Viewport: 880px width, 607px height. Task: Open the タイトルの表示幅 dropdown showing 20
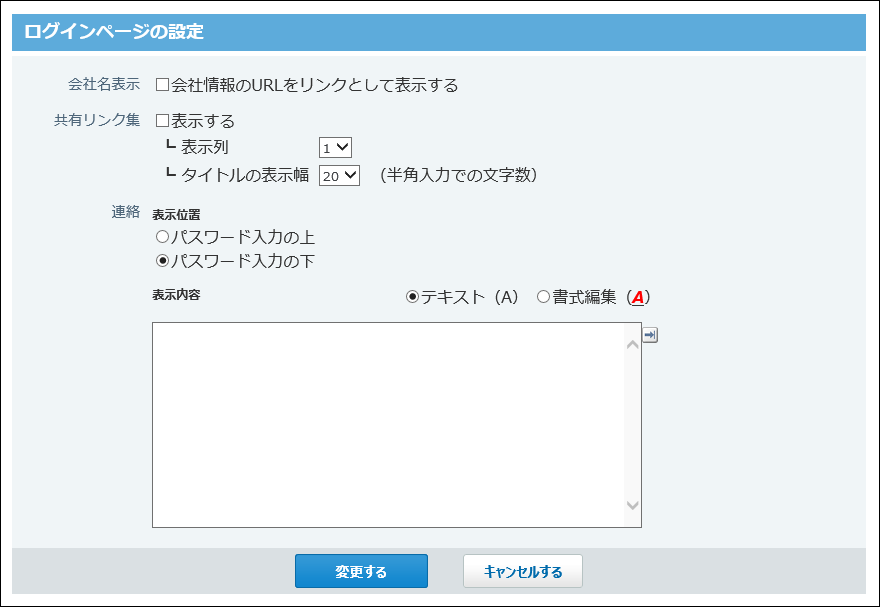click(339, 176)
